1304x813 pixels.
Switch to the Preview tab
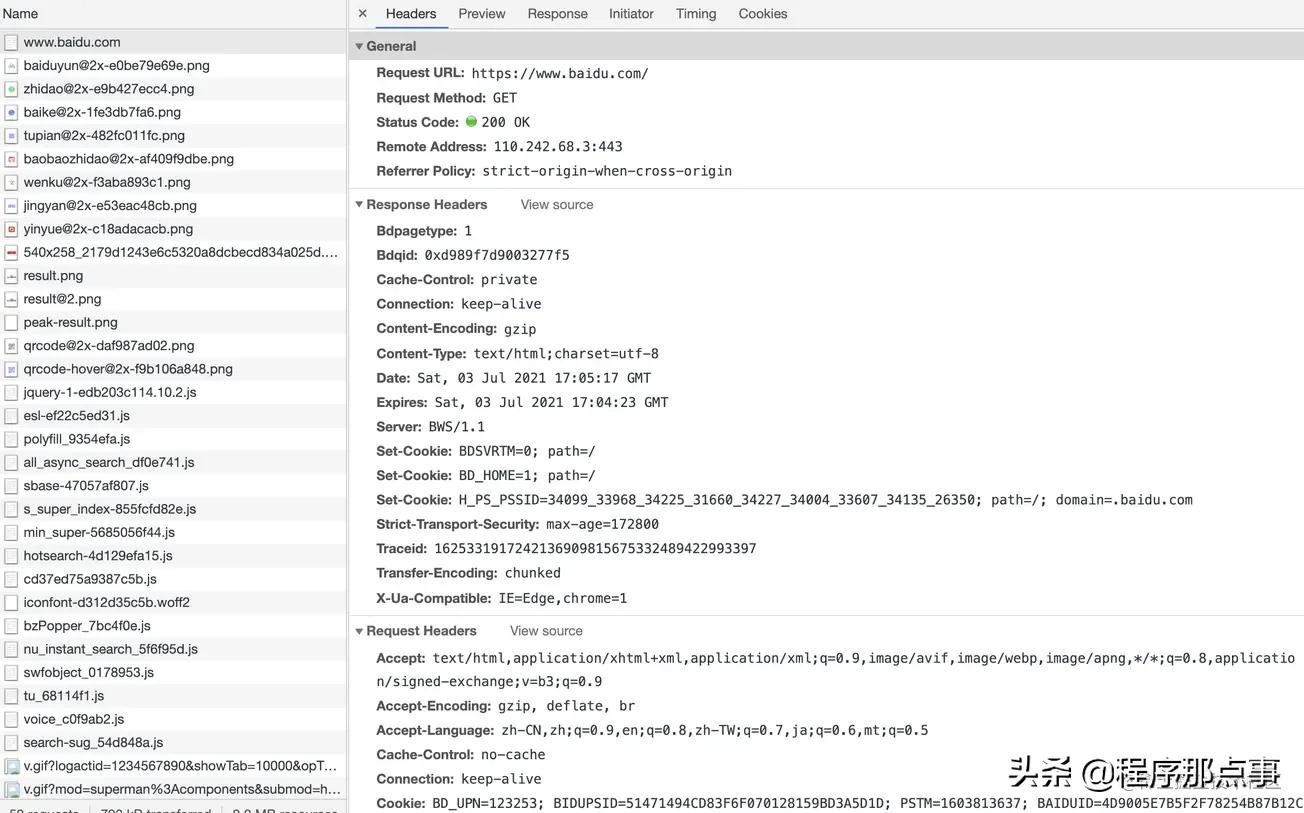481,13
